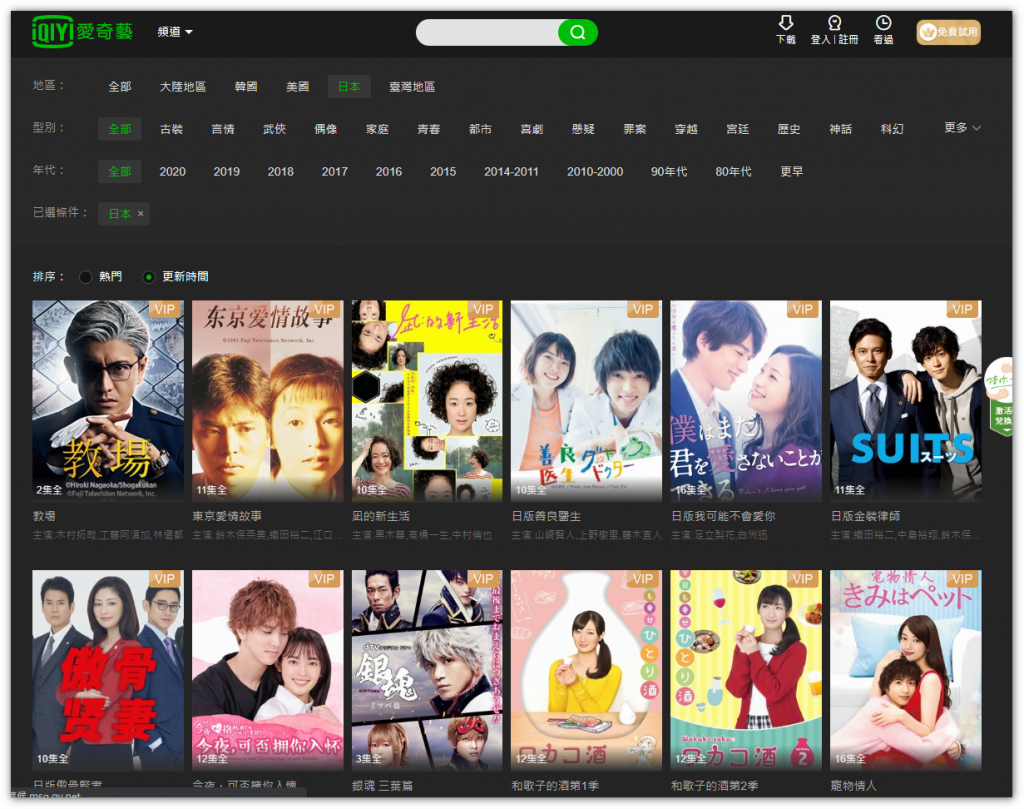This screenshot has height=809, width=1024.
Task: Open the login/register user icon
Action: click(834, 30)
